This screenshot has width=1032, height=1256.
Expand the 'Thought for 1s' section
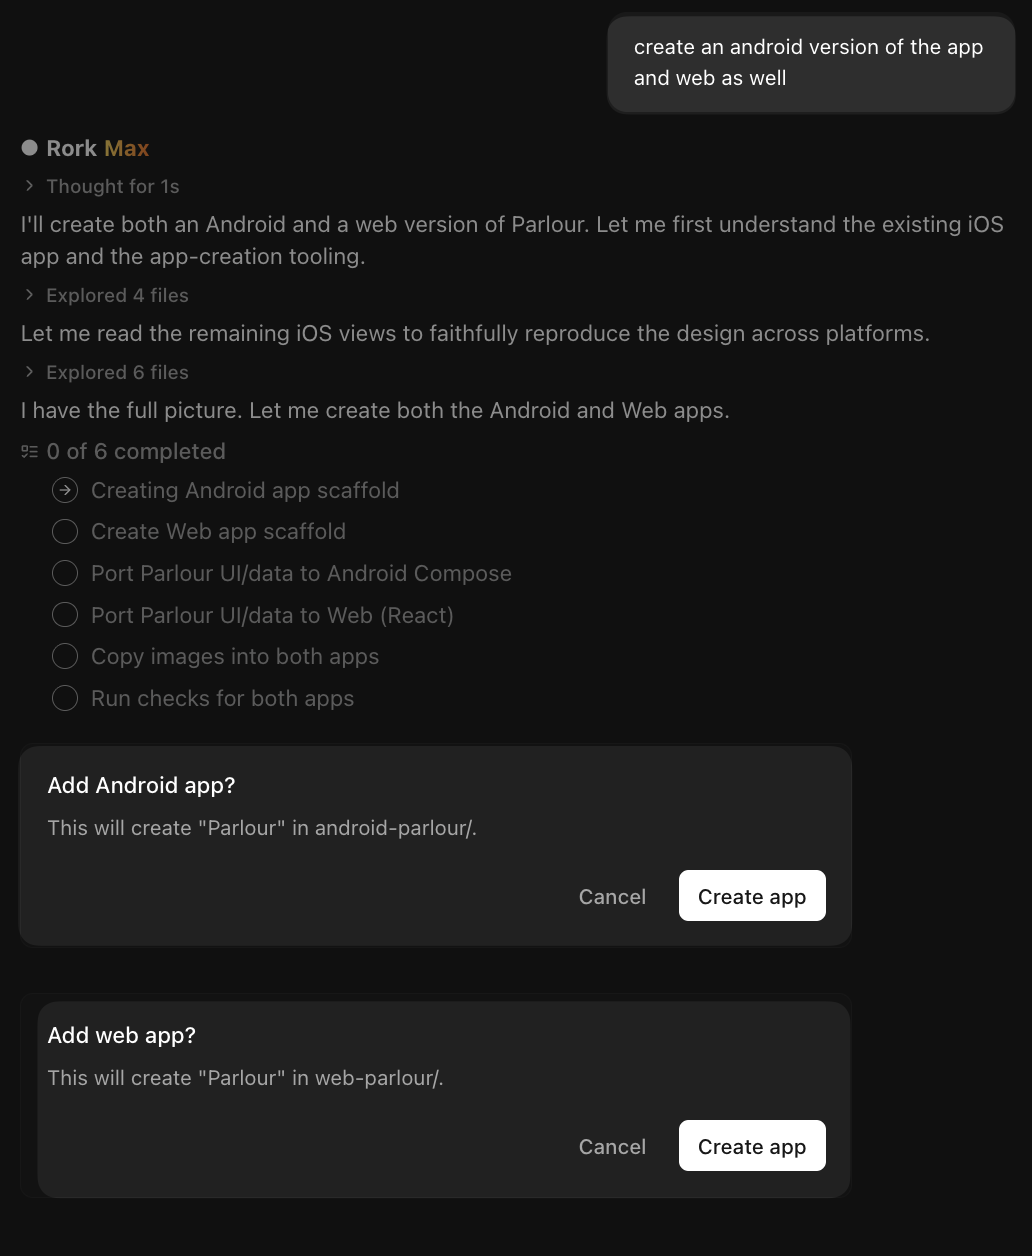coord(102,186)
